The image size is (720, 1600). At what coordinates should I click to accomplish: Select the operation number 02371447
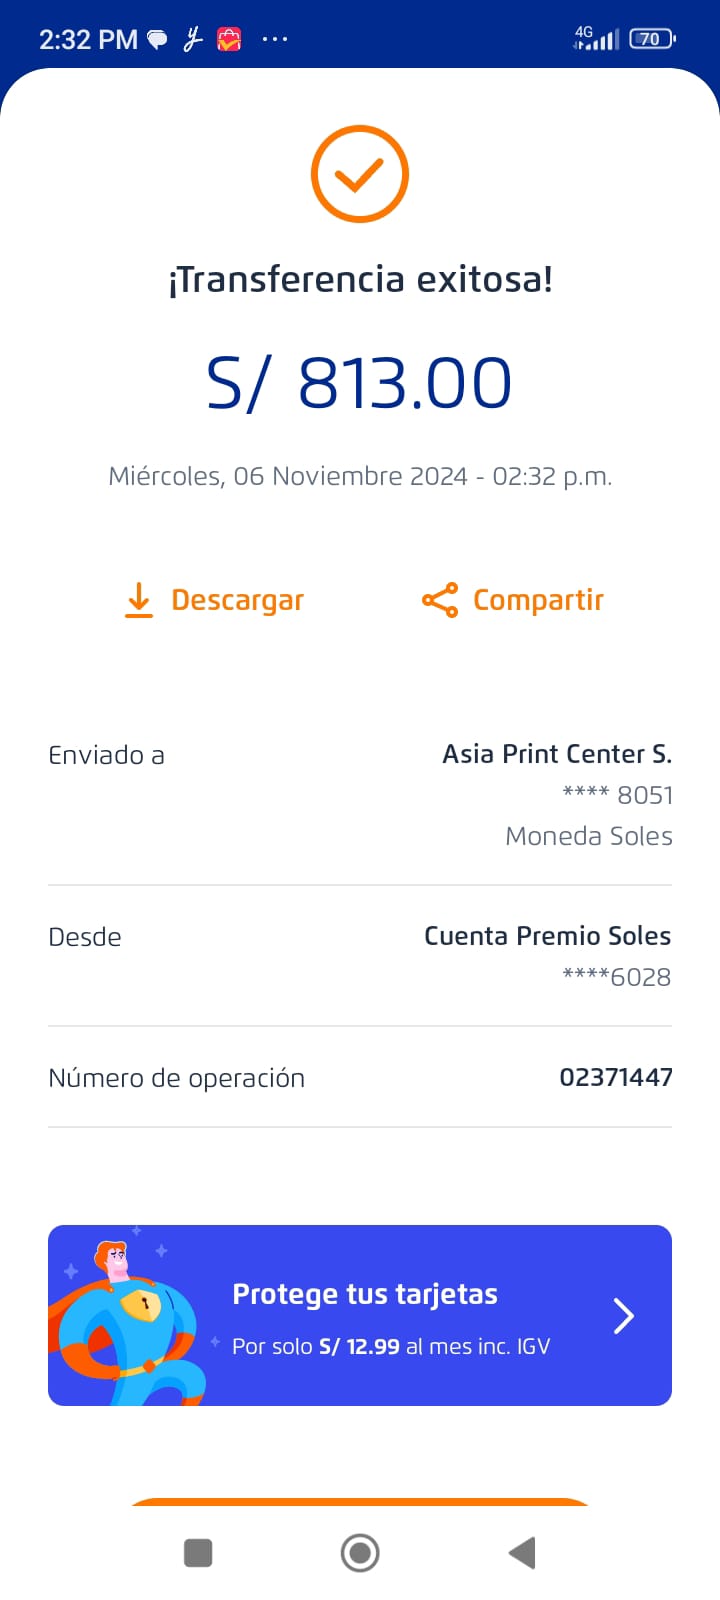point(615,1077)
